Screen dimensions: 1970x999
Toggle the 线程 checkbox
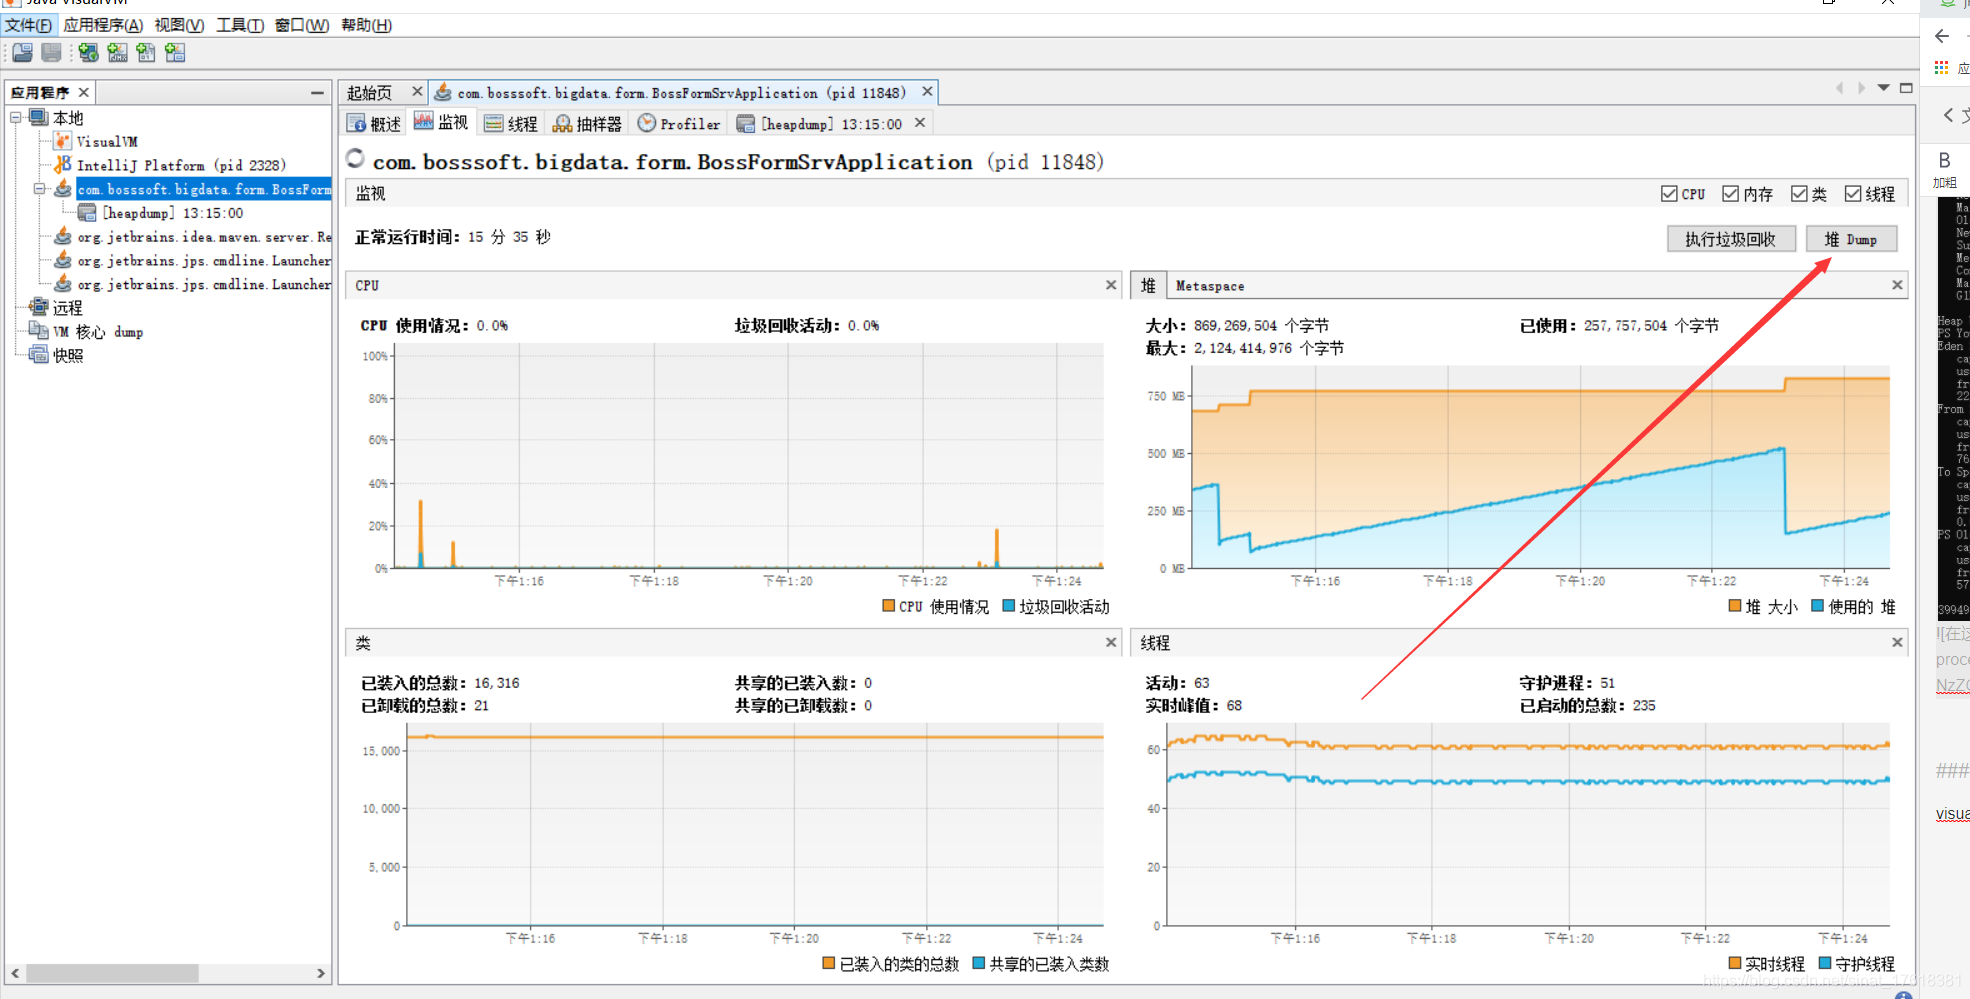(x=1853, y=194)
